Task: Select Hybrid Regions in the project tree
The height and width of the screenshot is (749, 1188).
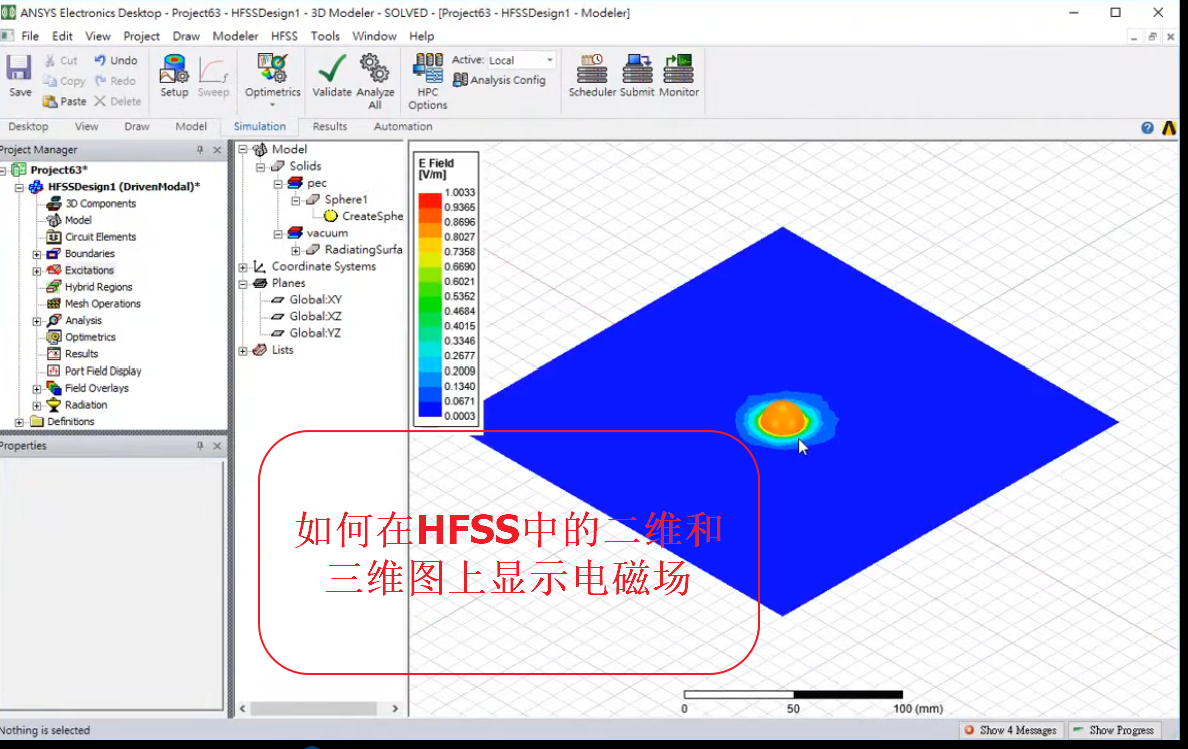Action: 98,287
